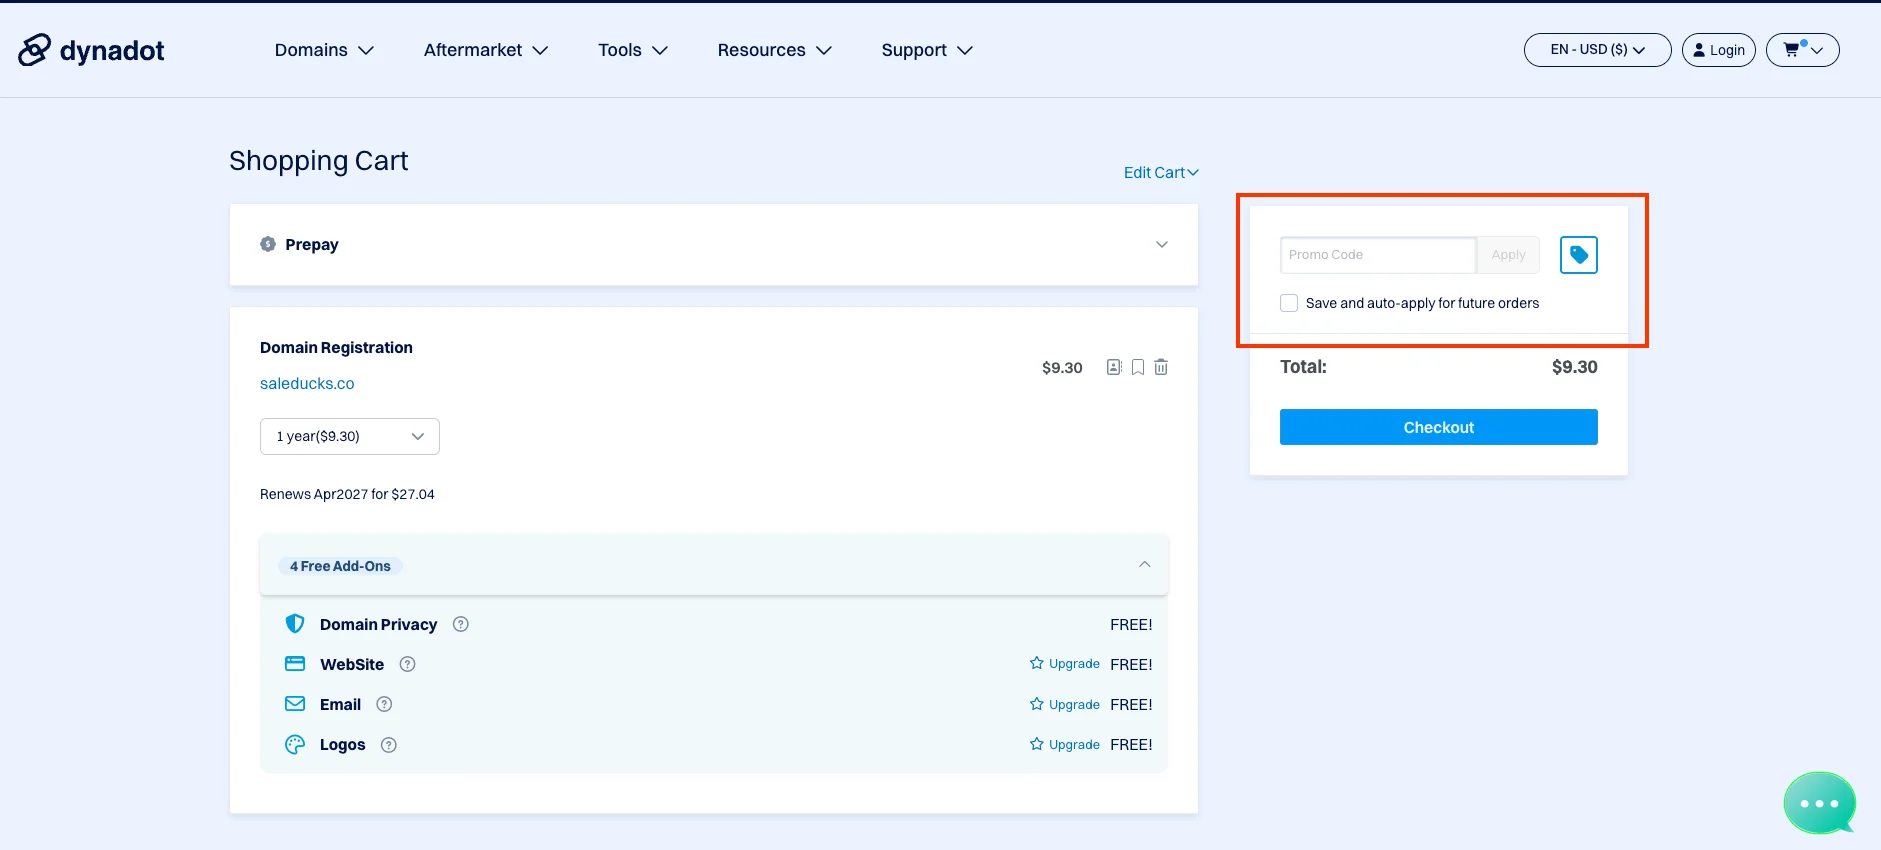
Task: Open the live chat bubble
Action: coord(1819,803)
